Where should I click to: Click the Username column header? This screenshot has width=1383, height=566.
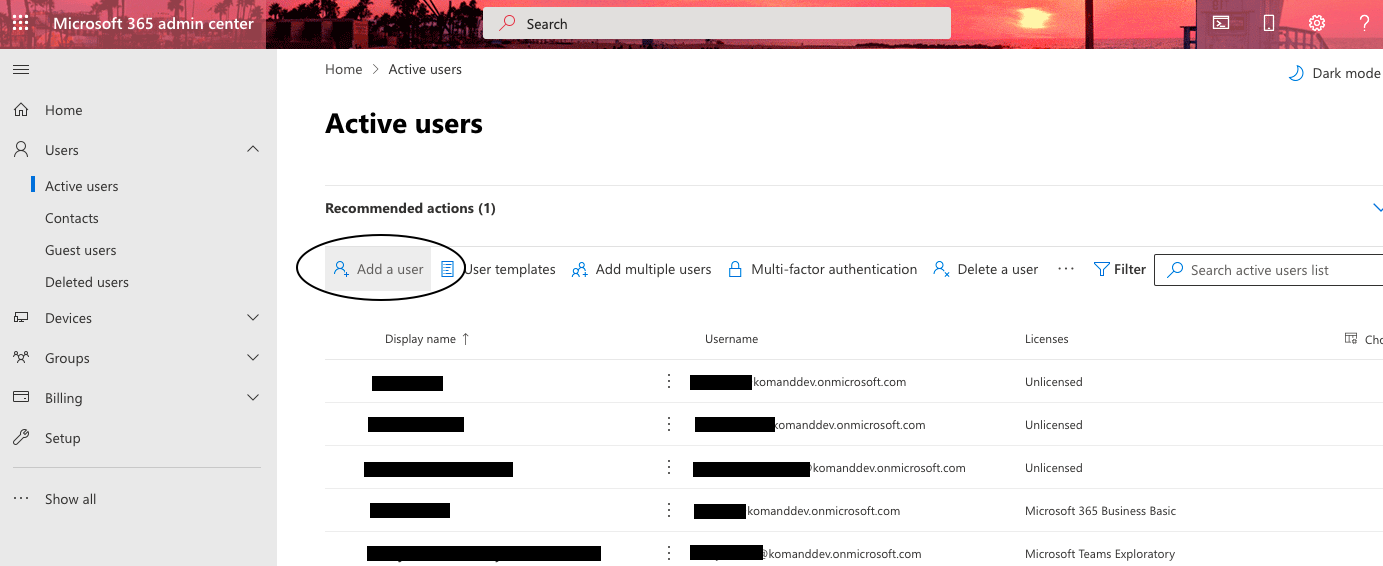732,339
